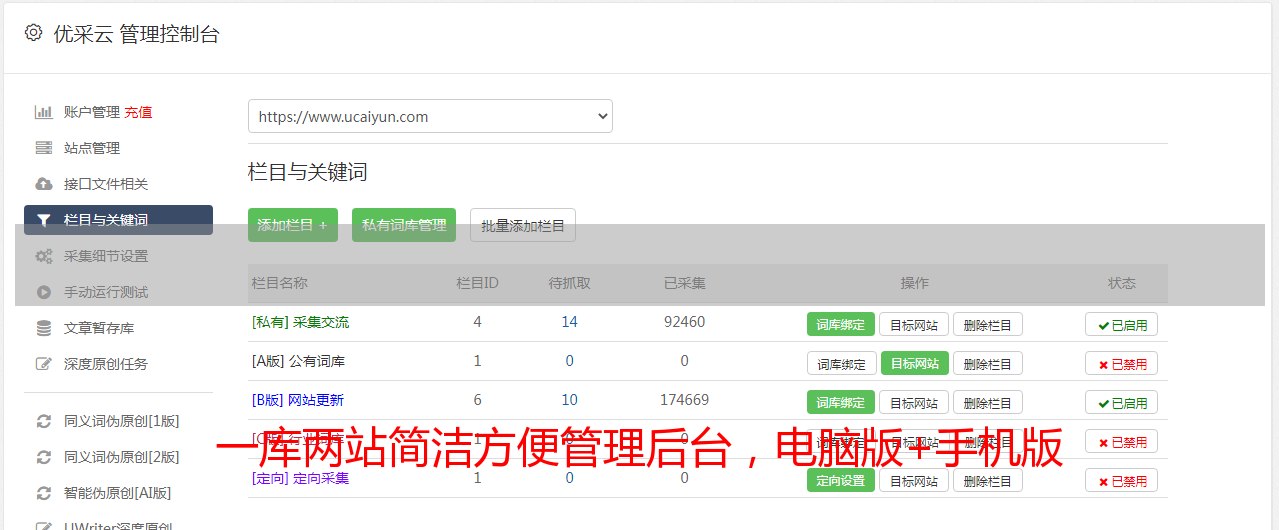The image size is (1279, 530).
Task: Toggle 已启用 status of 采集交流
Action: pyautogui.click(x=1122, y=324)
